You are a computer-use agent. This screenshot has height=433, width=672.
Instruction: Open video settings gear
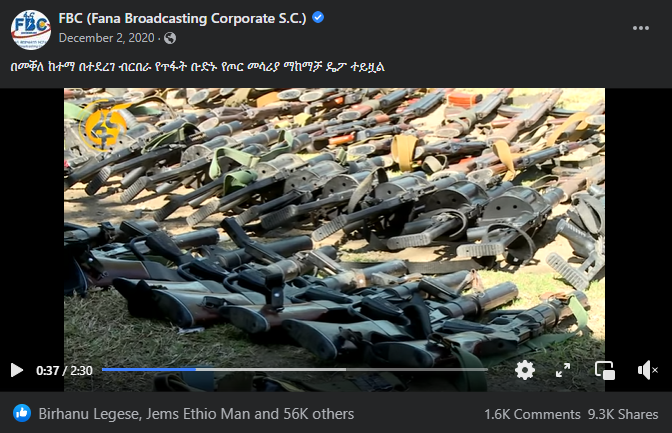525,370
